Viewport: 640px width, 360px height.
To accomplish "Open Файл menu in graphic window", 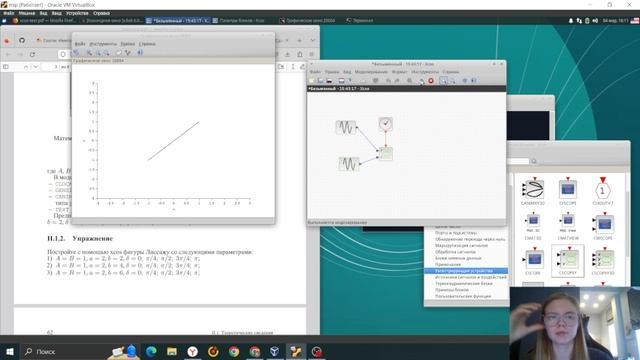I will click(x=80, y=44).
